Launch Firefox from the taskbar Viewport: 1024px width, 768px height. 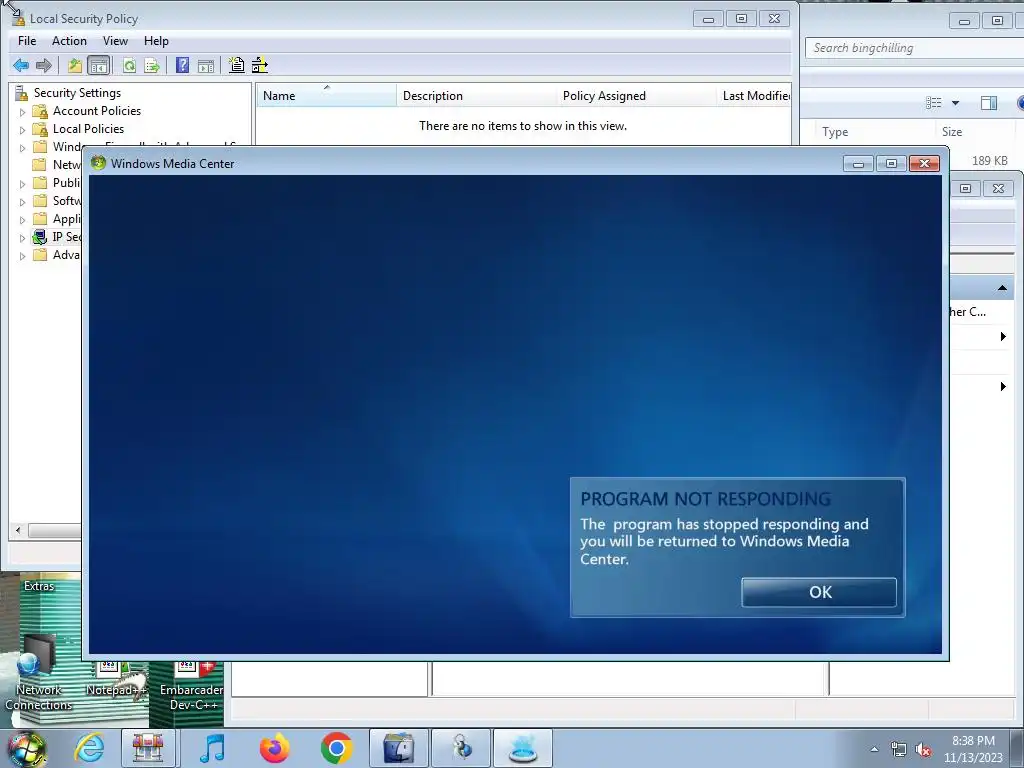(274, 748)
